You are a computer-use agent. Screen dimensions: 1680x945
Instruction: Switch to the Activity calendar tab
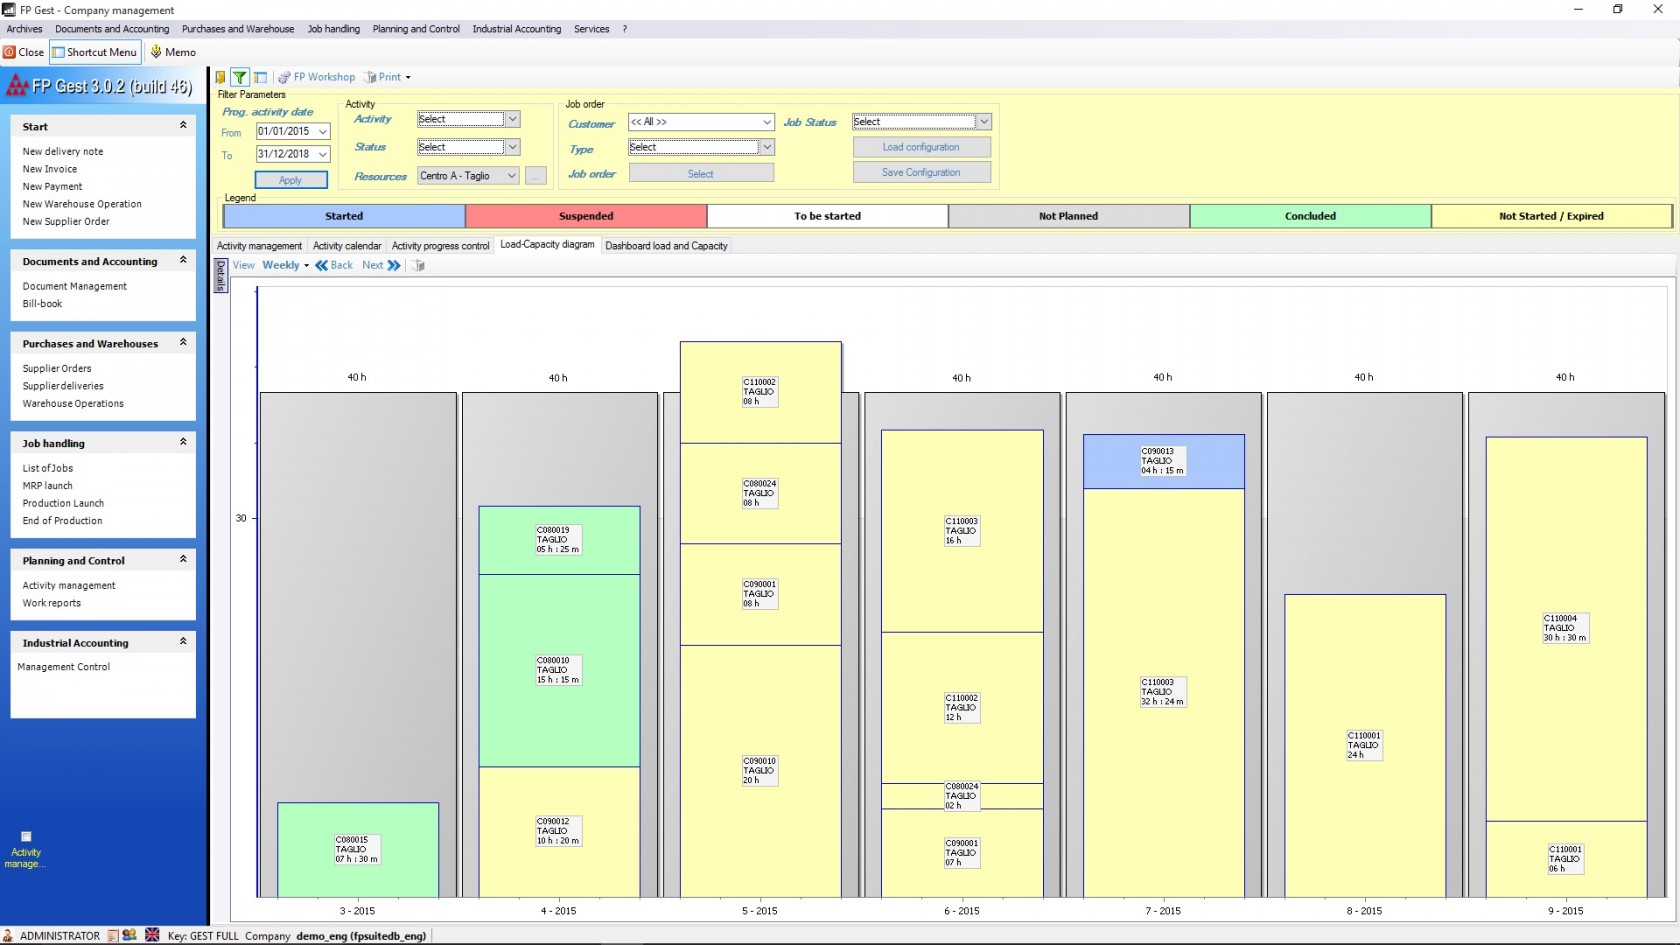click(x=347, y=246)
